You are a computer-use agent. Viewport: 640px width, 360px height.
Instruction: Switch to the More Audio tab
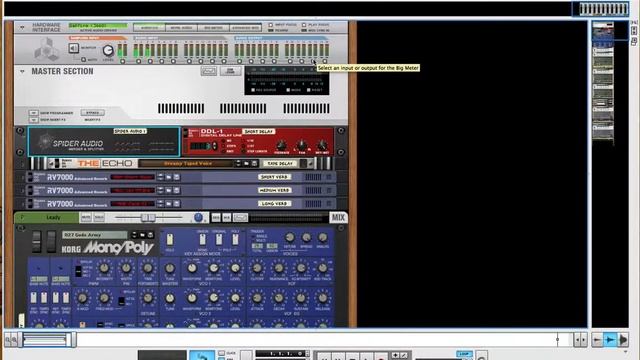point(182,28)
